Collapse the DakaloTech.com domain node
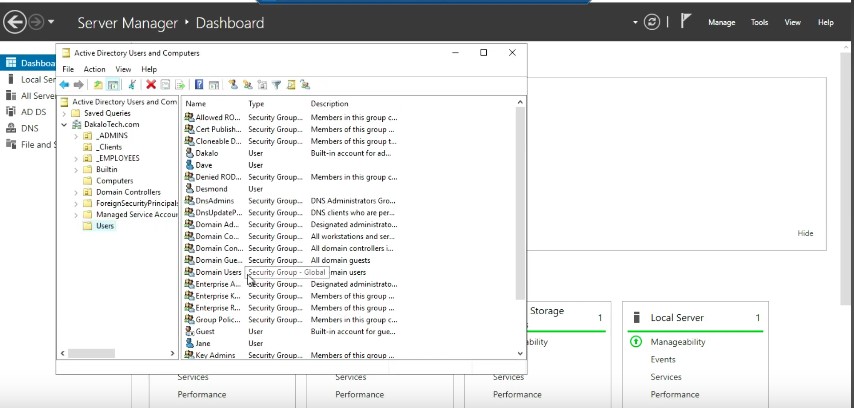 (64, 124)
